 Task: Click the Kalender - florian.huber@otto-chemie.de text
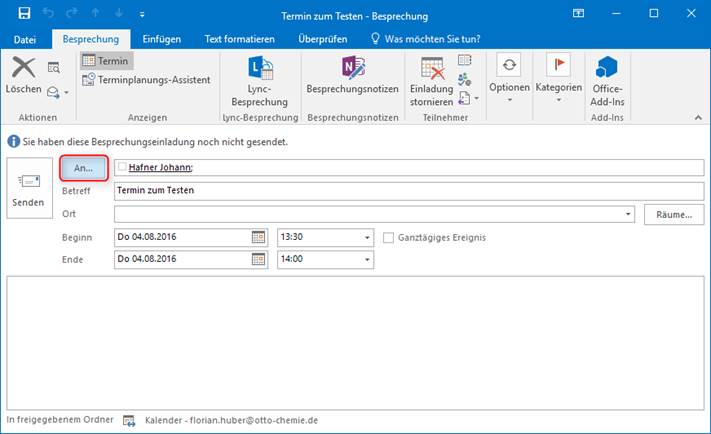(231, 420)
